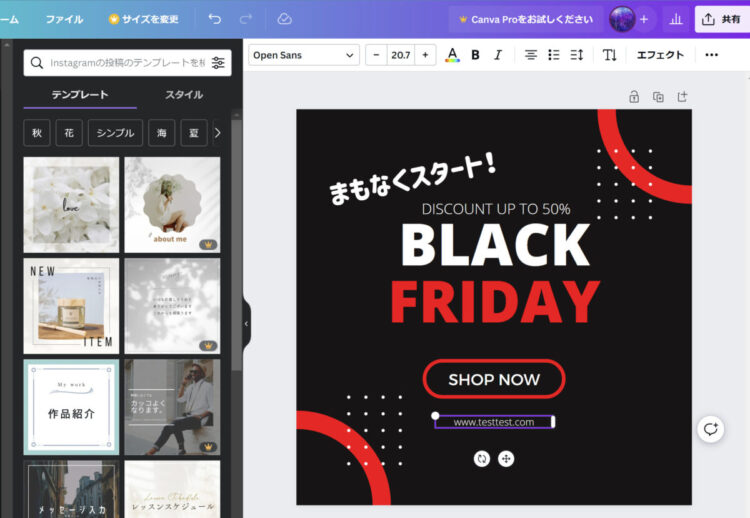Collapse the side panel arrow
The width and height of the screenshot is (750, 518).
246,324
